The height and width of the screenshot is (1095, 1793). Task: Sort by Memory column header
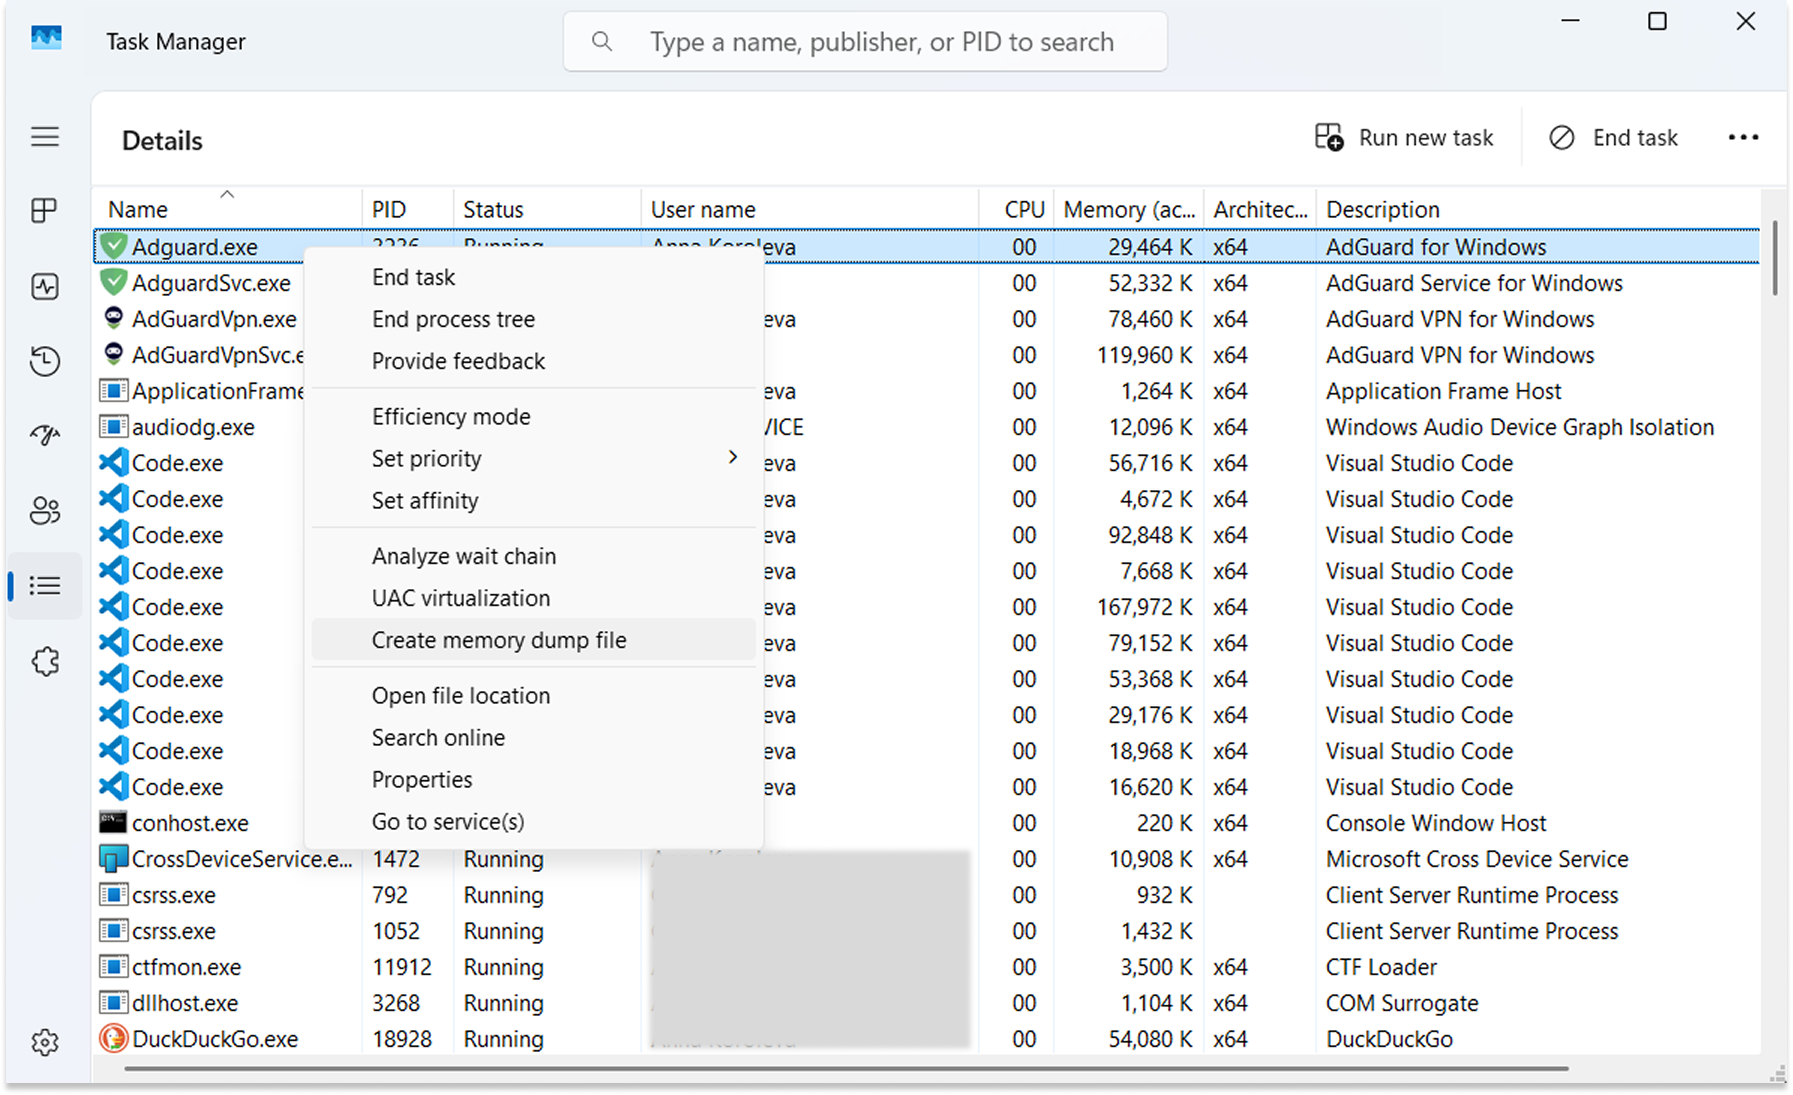[x=1129, y=209]
